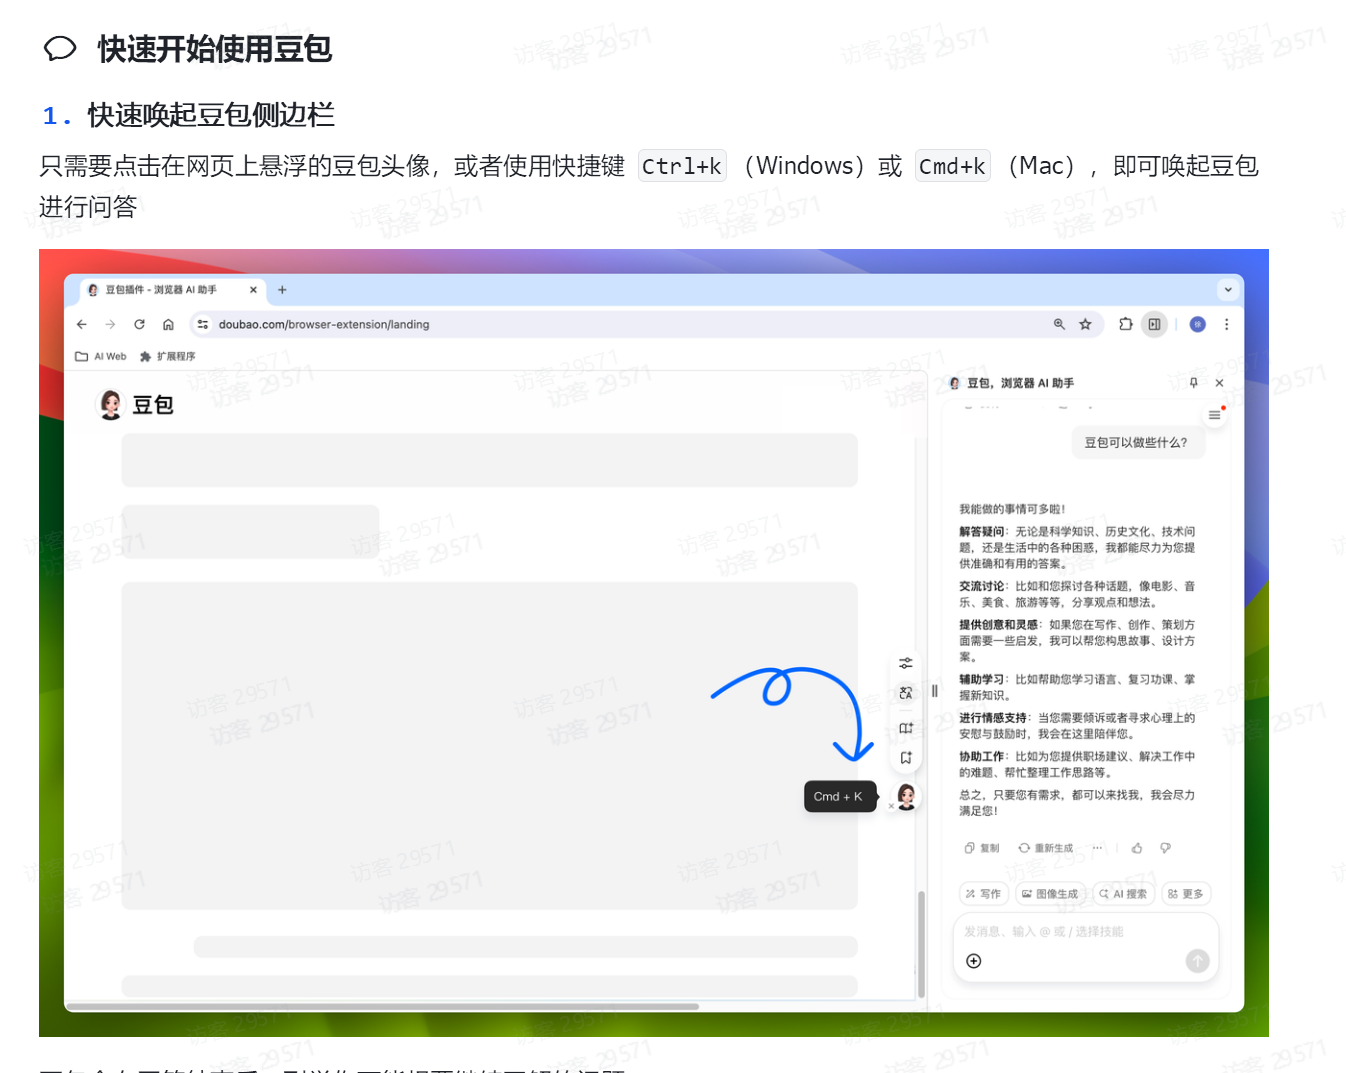Image resolution: width=1346 pixels, height=1073 pixels.
Task: Open the more options ellipsis under the answer
Action: pyautogui.click(x=1097, y=848)
